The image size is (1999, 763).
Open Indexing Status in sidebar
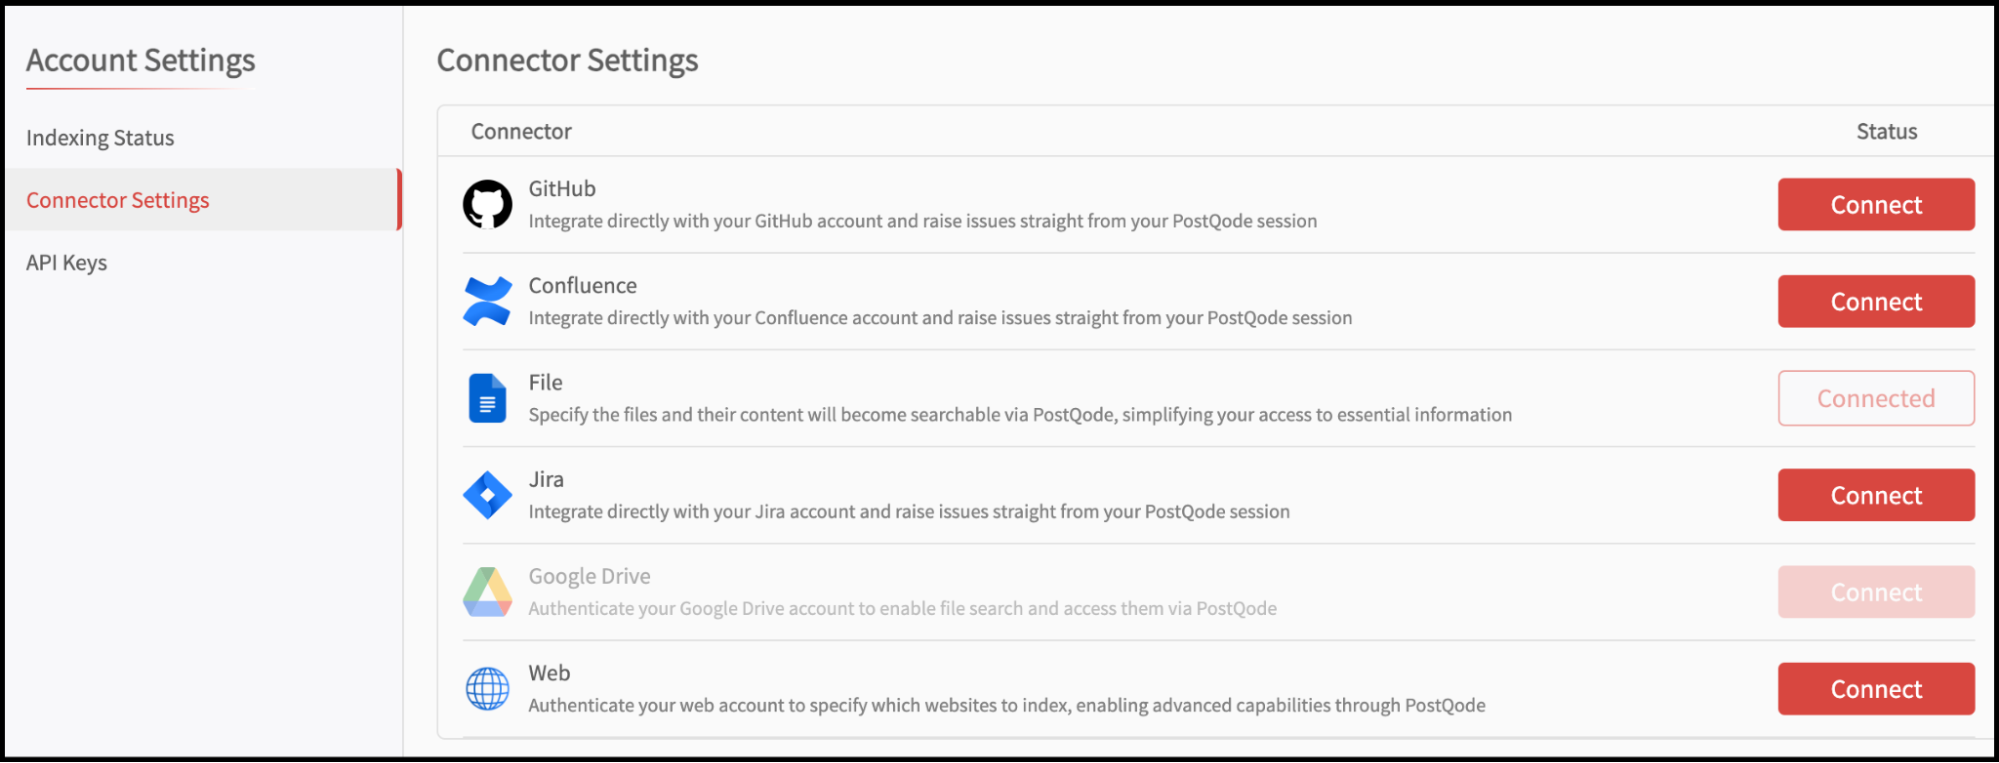pyautogui.click(x=100, y=138)
